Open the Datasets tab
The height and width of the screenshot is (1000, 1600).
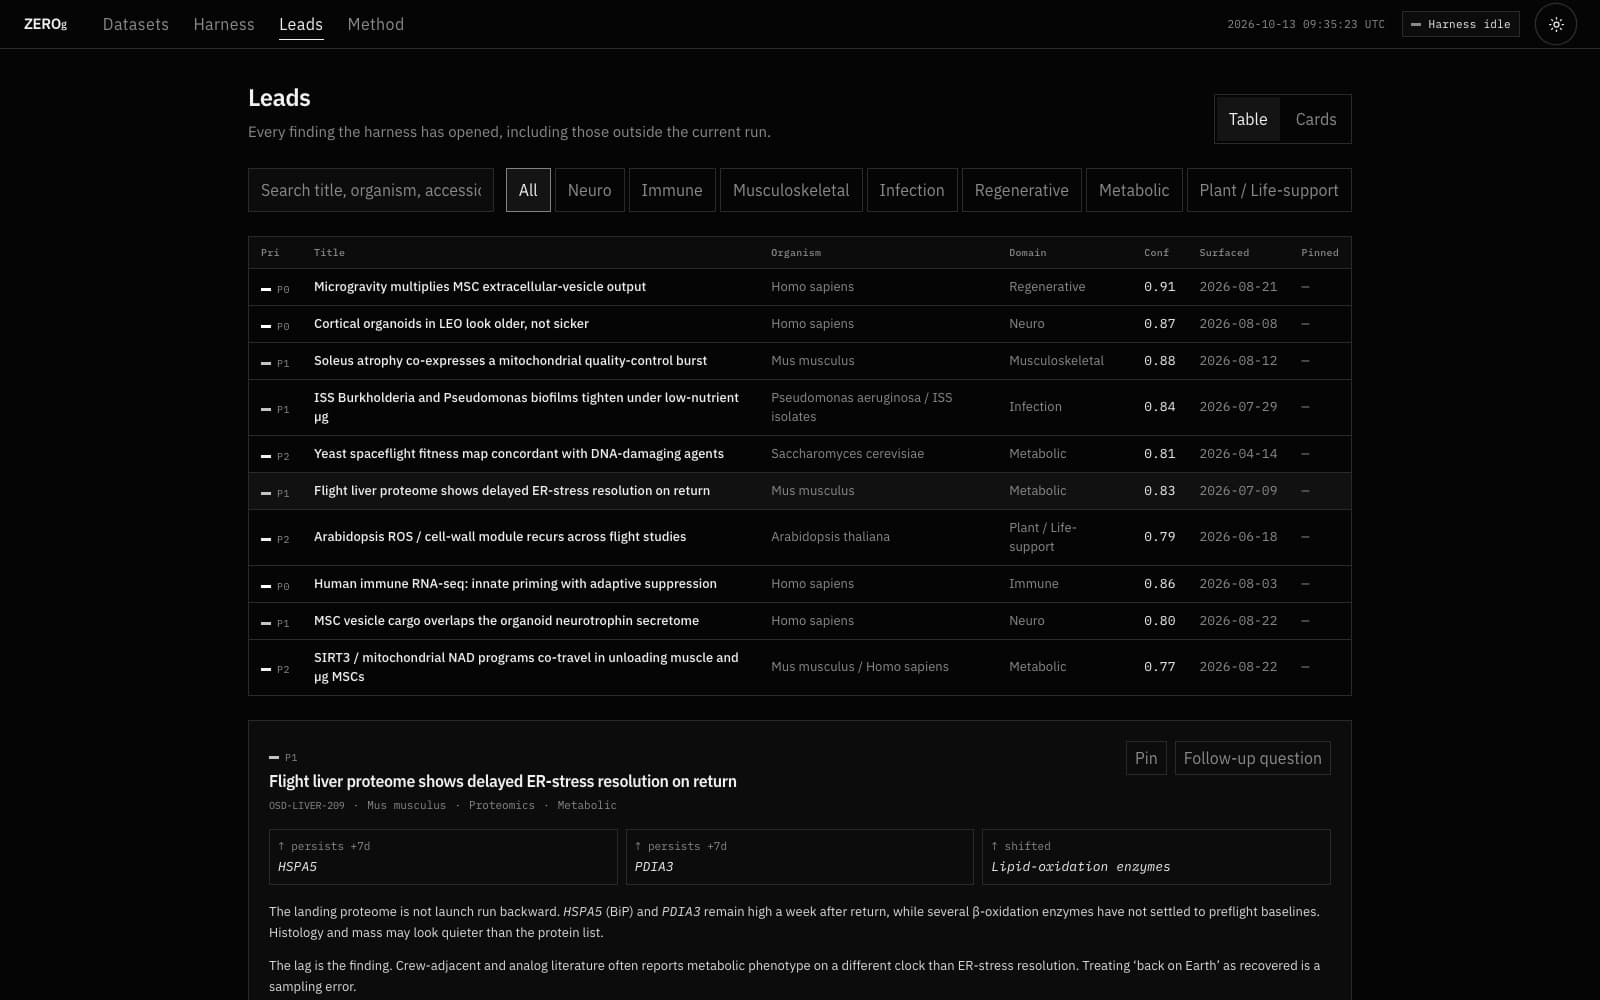coord(136,24)
